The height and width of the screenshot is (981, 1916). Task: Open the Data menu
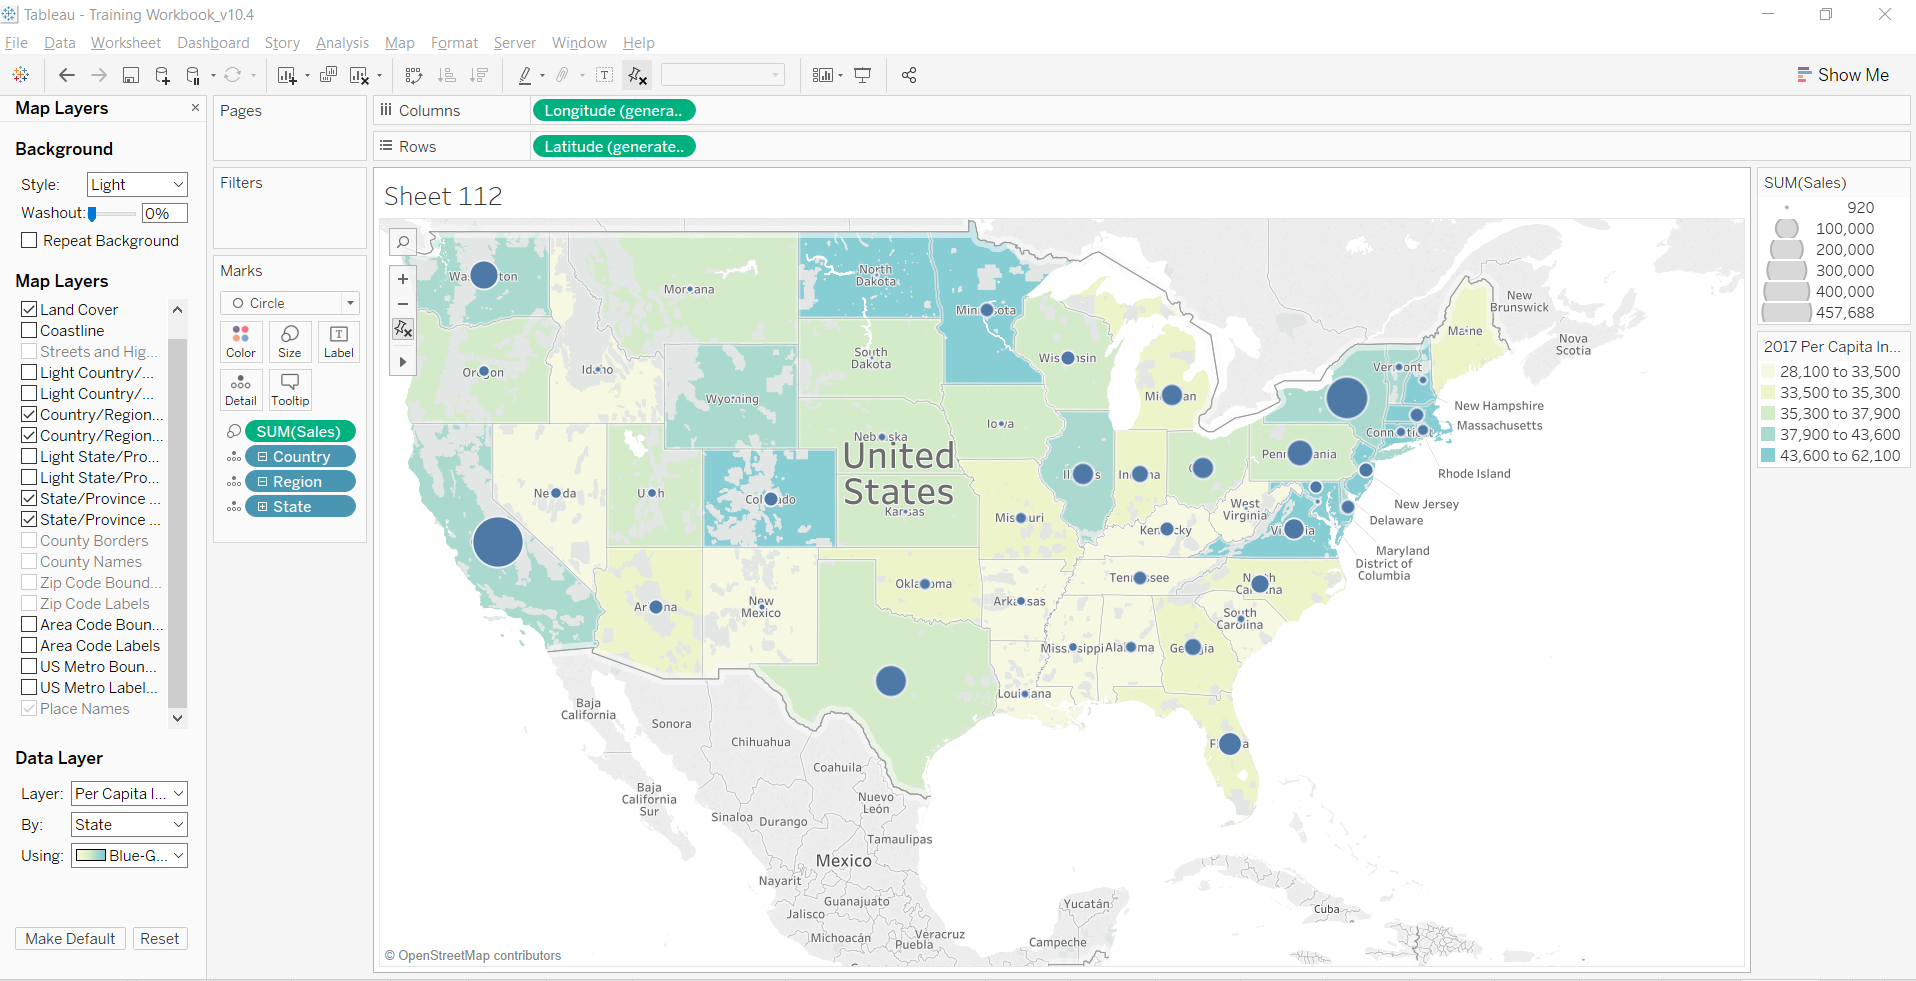[60, 43]
